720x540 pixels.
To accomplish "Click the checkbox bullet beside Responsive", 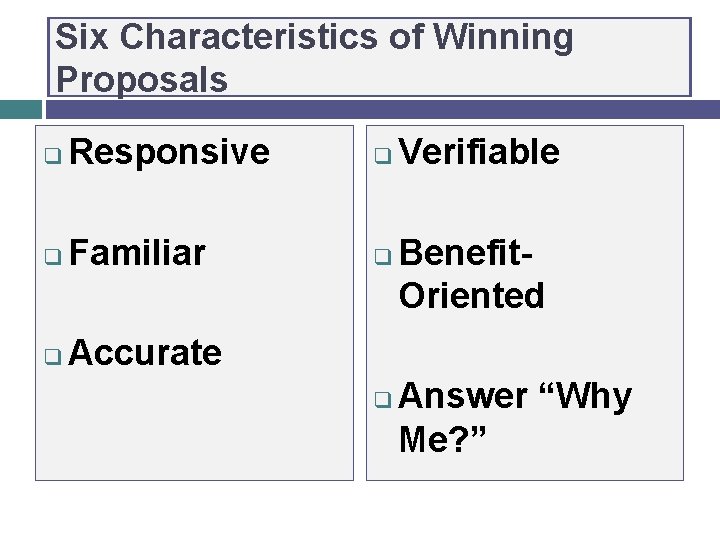I will (53, 156).
